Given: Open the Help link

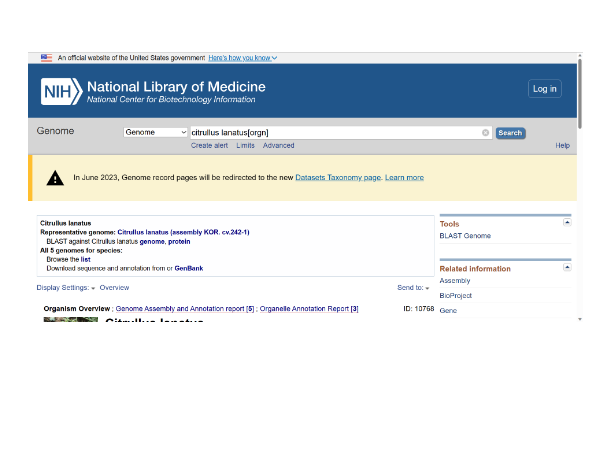Looking at the screenshot, I should pos(562,145).
